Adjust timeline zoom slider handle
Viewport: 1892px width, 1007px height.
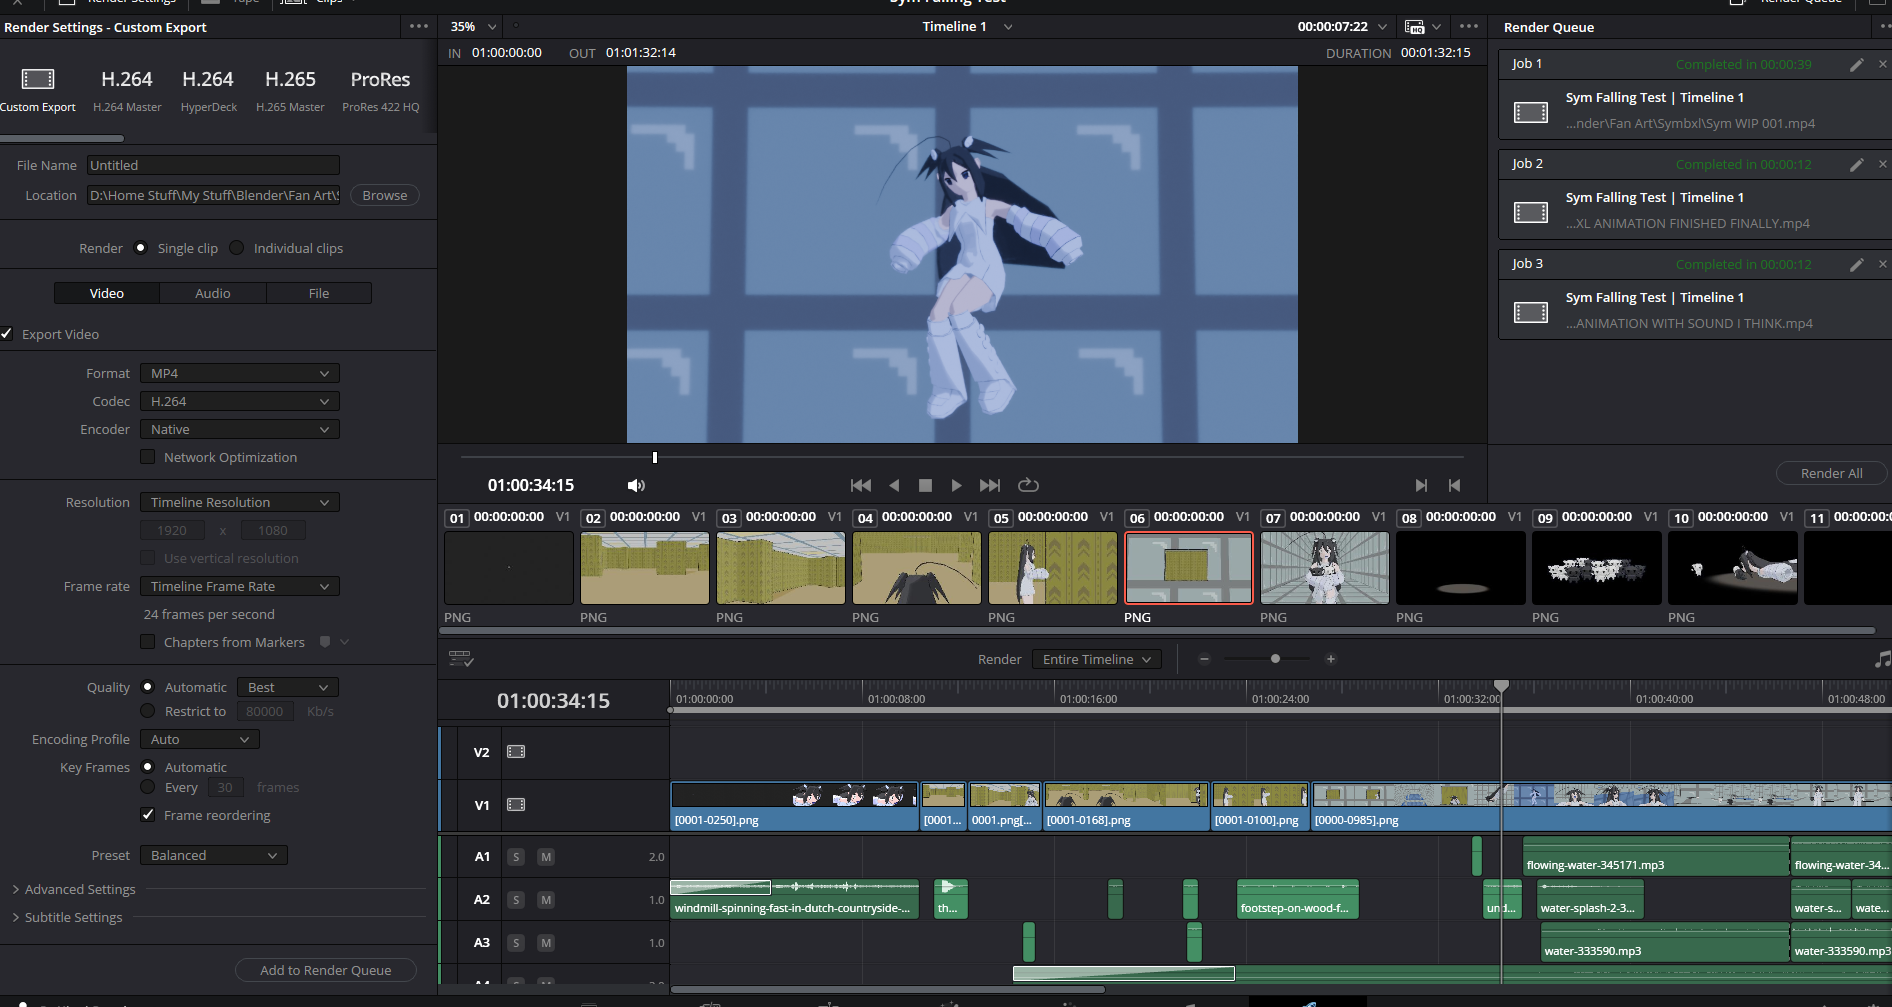point(1275,659)
